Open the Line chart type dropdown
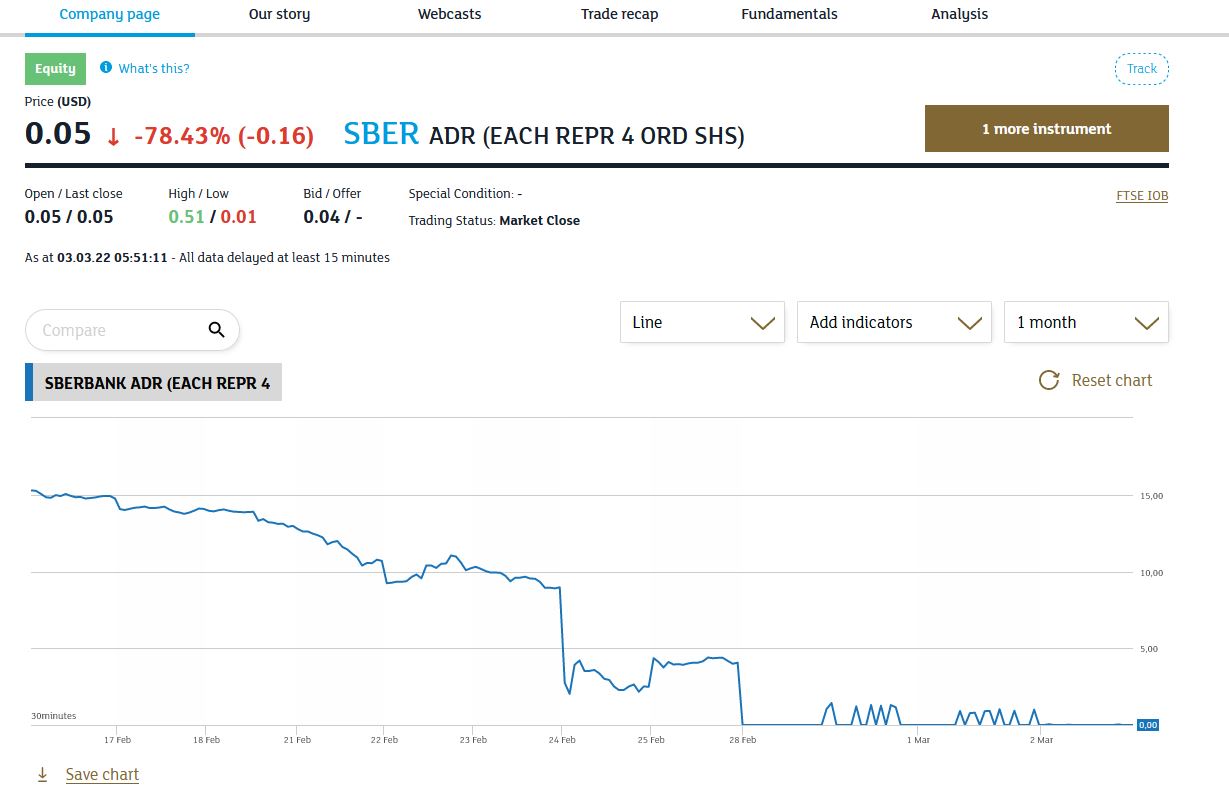Viewport: 1229px width, 810px height. tap(702, 322)
